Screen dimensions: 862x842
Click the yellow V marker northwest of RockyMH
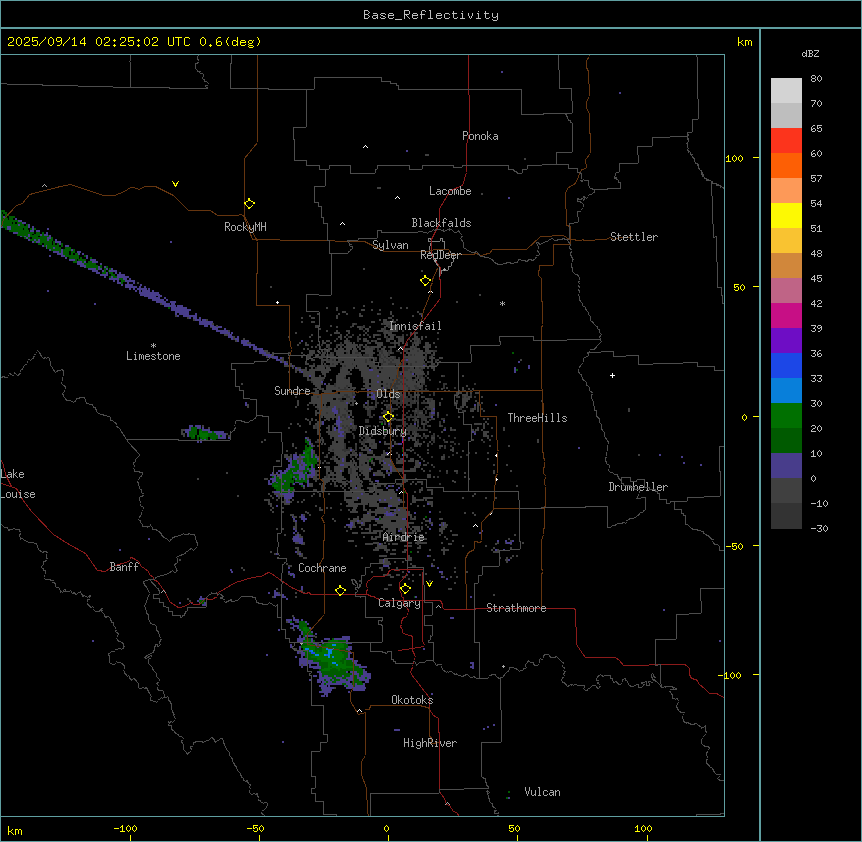[x=175, y=184]
